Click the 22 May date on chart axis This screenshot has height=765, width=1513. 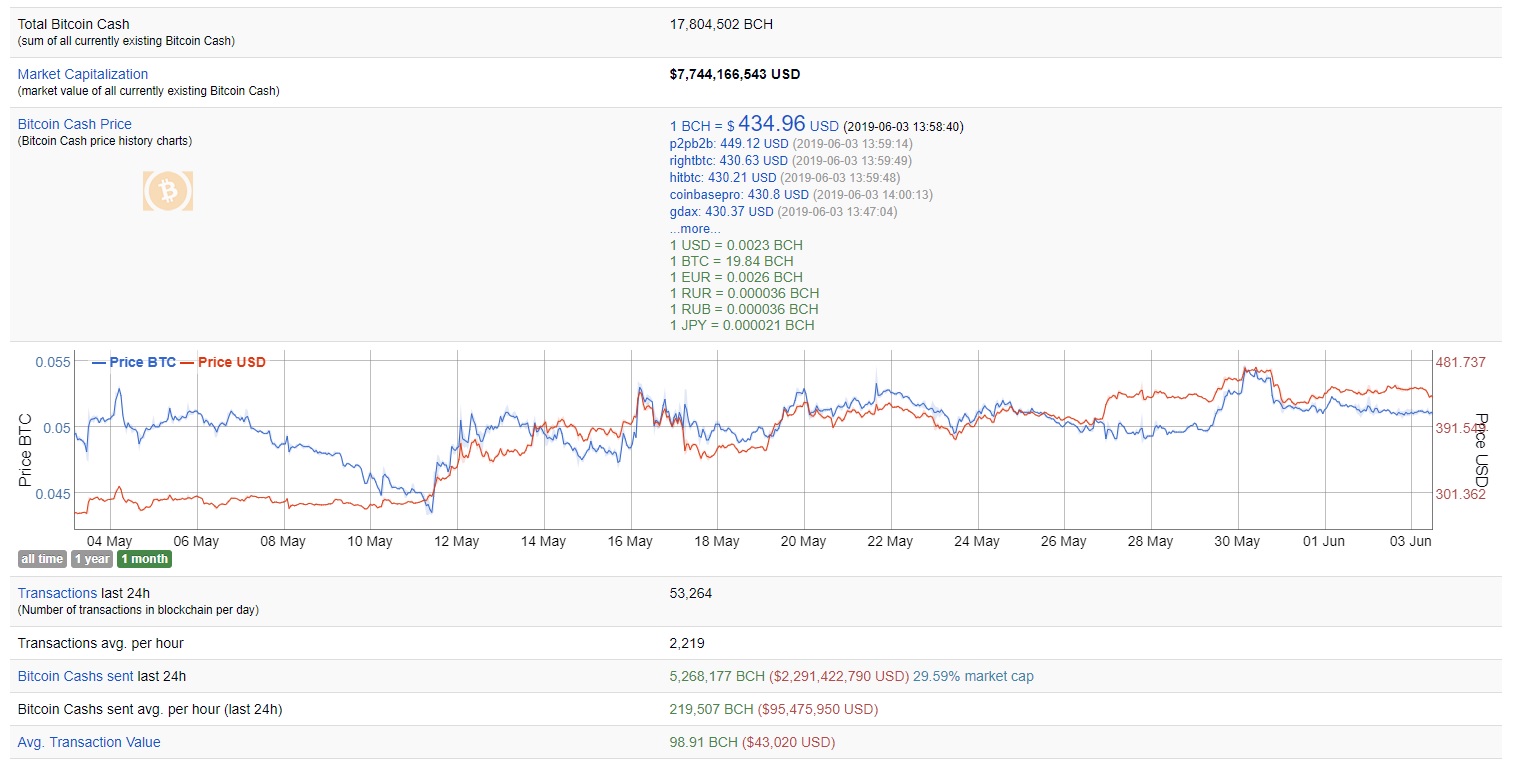890,541
